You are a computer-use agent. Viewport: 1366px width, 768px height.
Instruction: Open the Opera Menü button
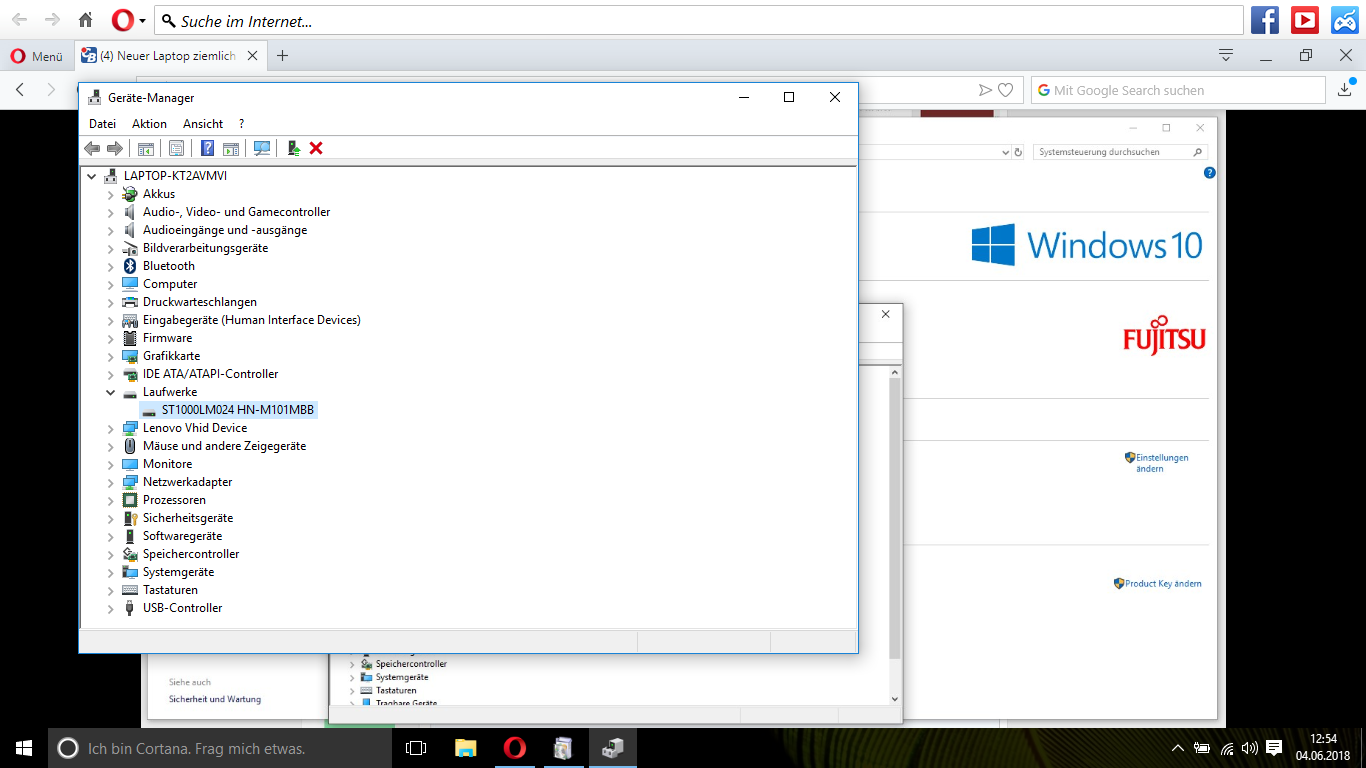(x=36, y=56)
